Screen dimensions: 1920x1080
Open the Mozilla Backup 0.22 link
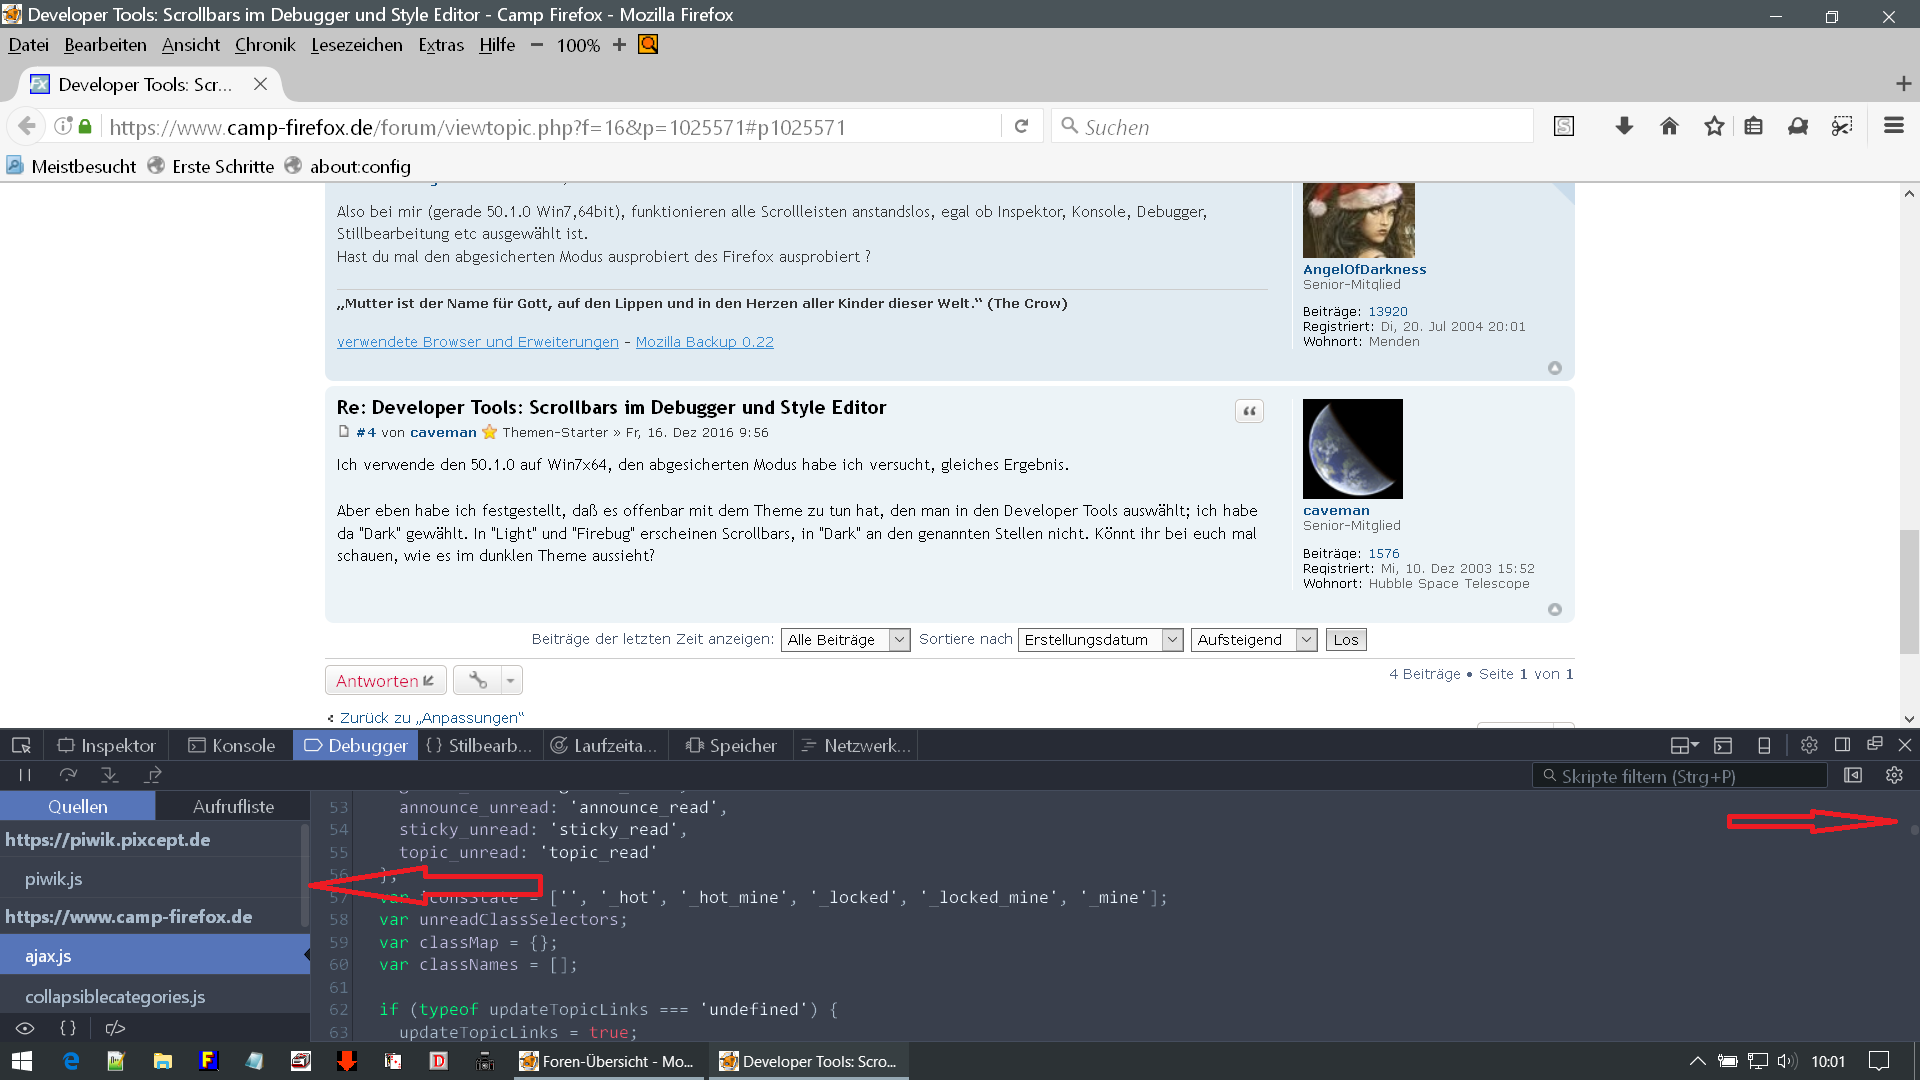point(704,342)
